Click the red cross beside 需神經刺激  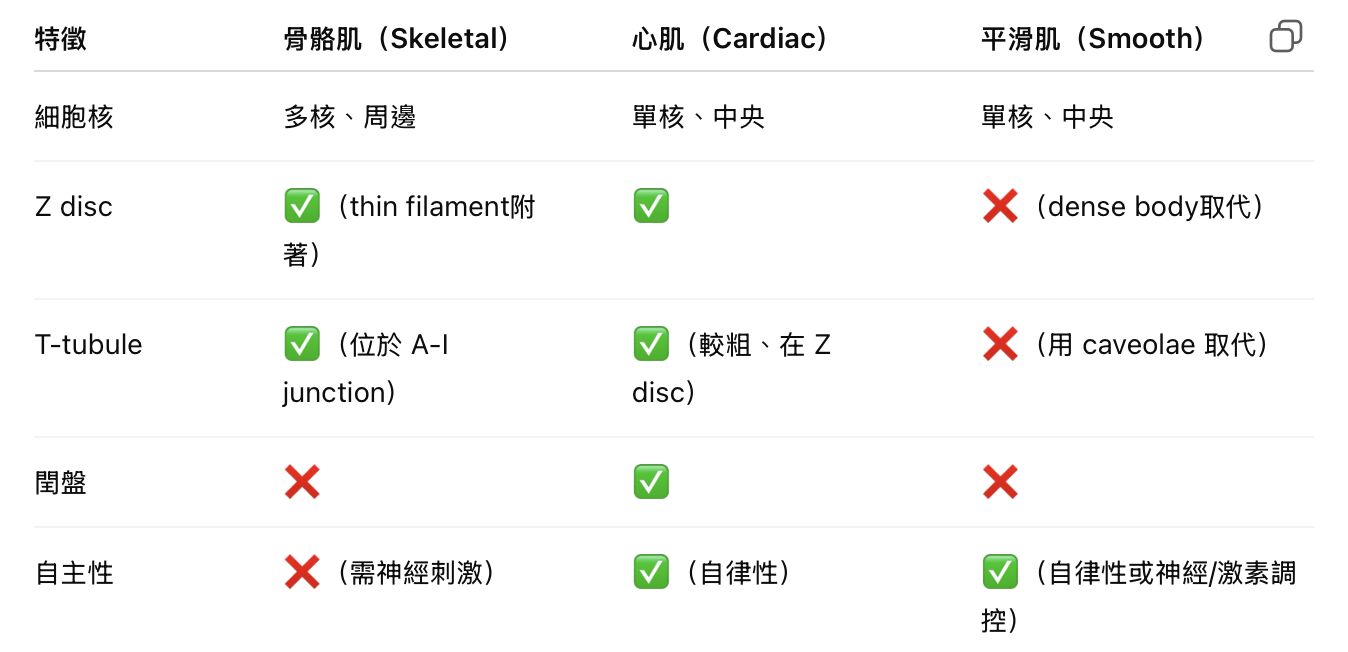tap(301, 573)
